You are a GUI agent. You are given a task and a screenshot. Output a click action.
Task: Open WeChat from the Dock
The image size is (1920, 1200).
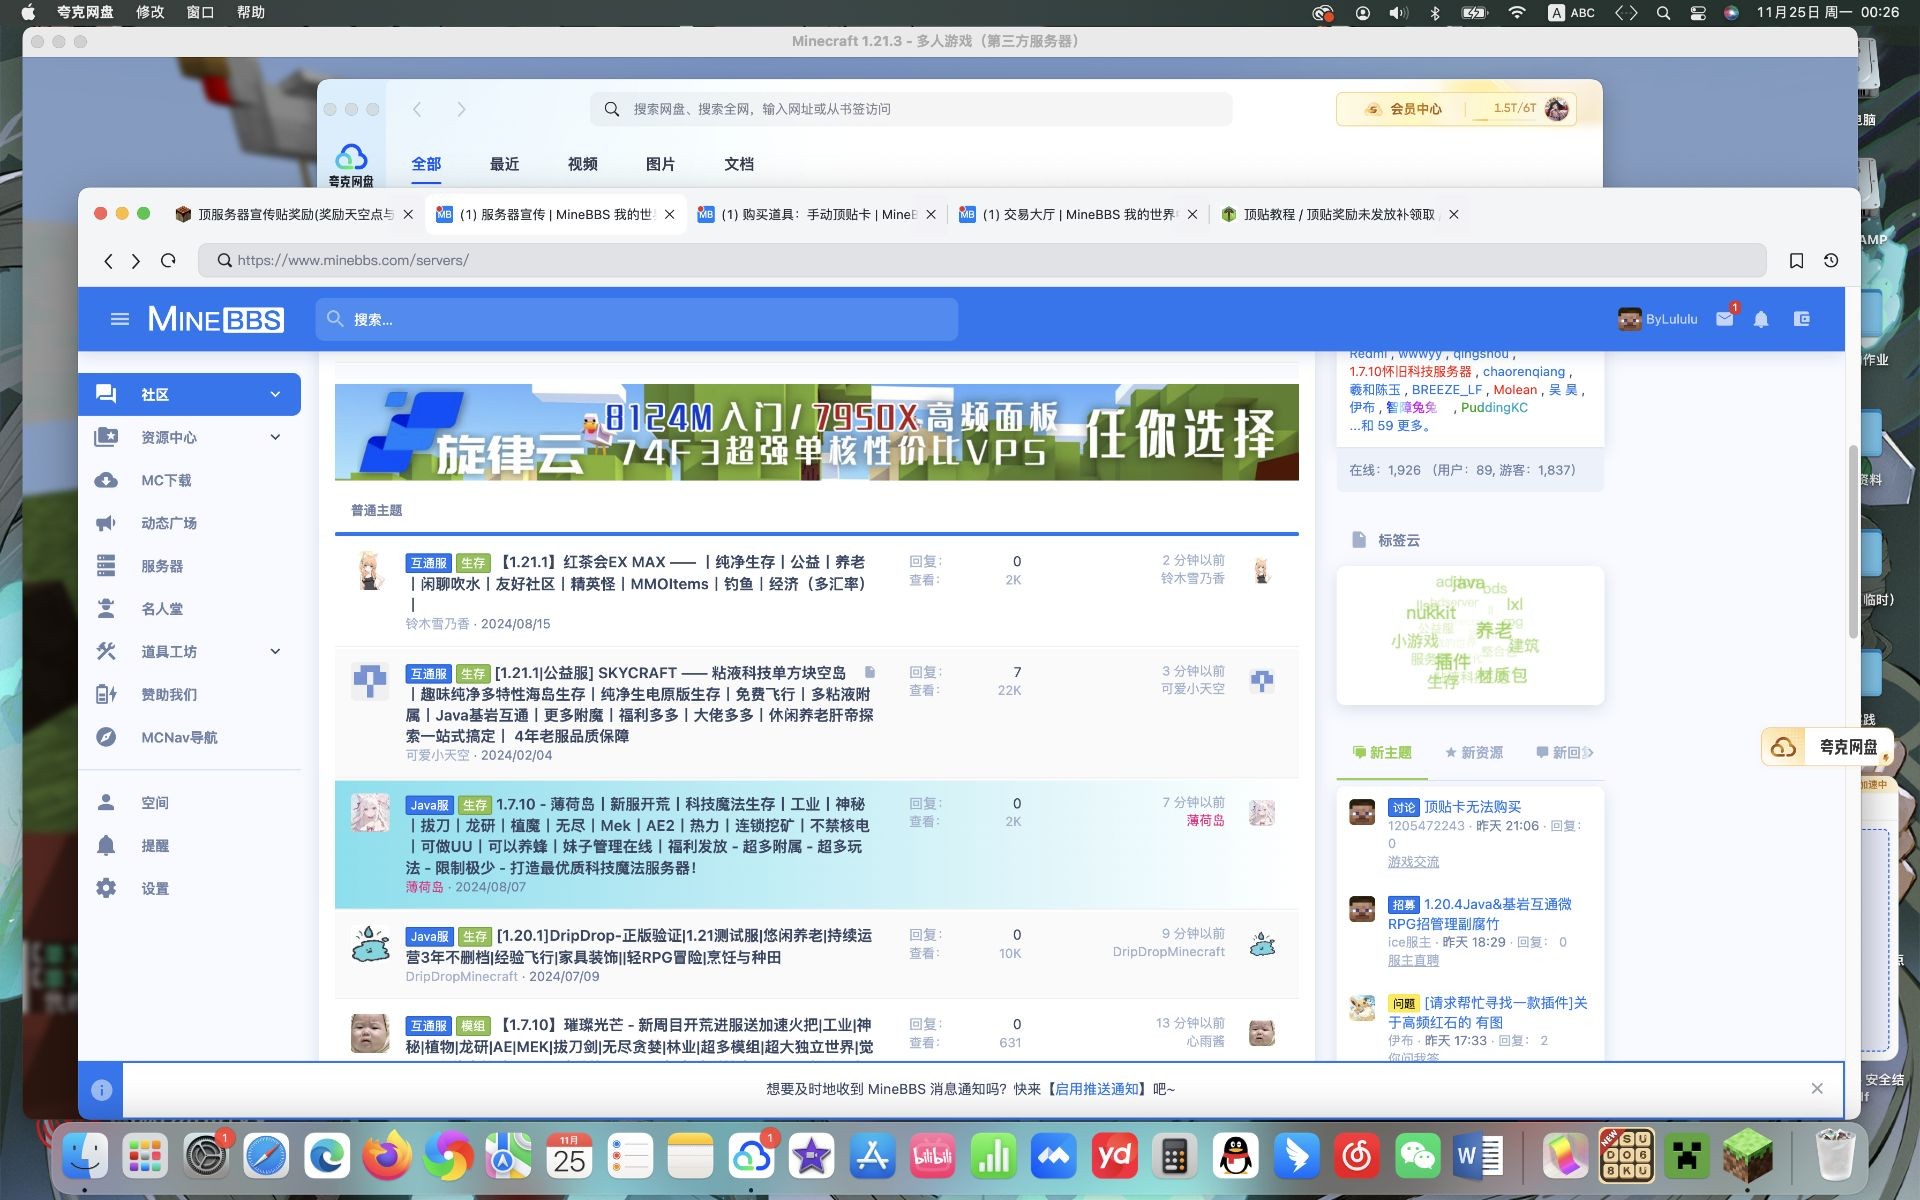coord(1417,1157)
